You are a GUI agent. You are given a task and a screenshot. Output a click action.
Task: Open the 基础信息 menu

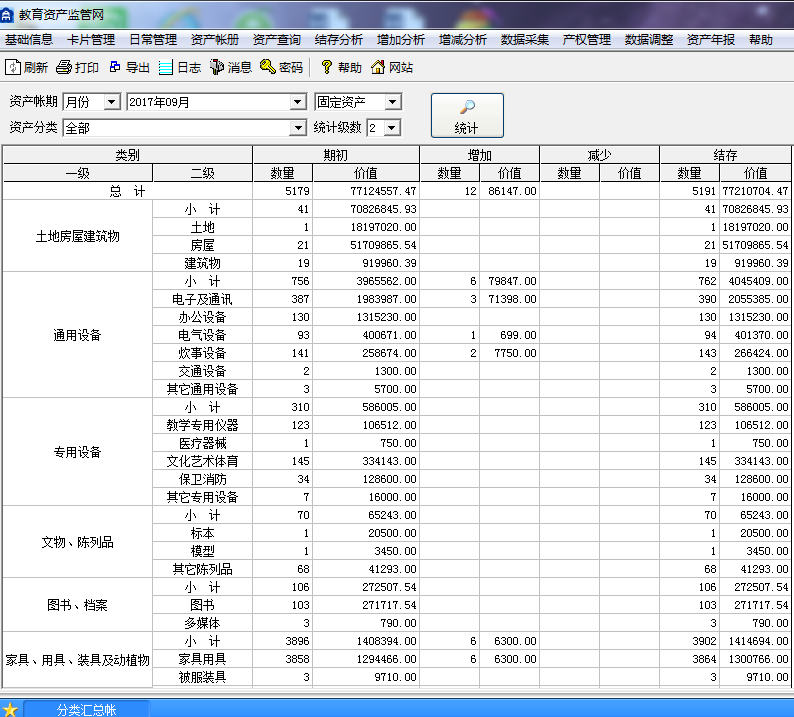click(x=29, y=40)
